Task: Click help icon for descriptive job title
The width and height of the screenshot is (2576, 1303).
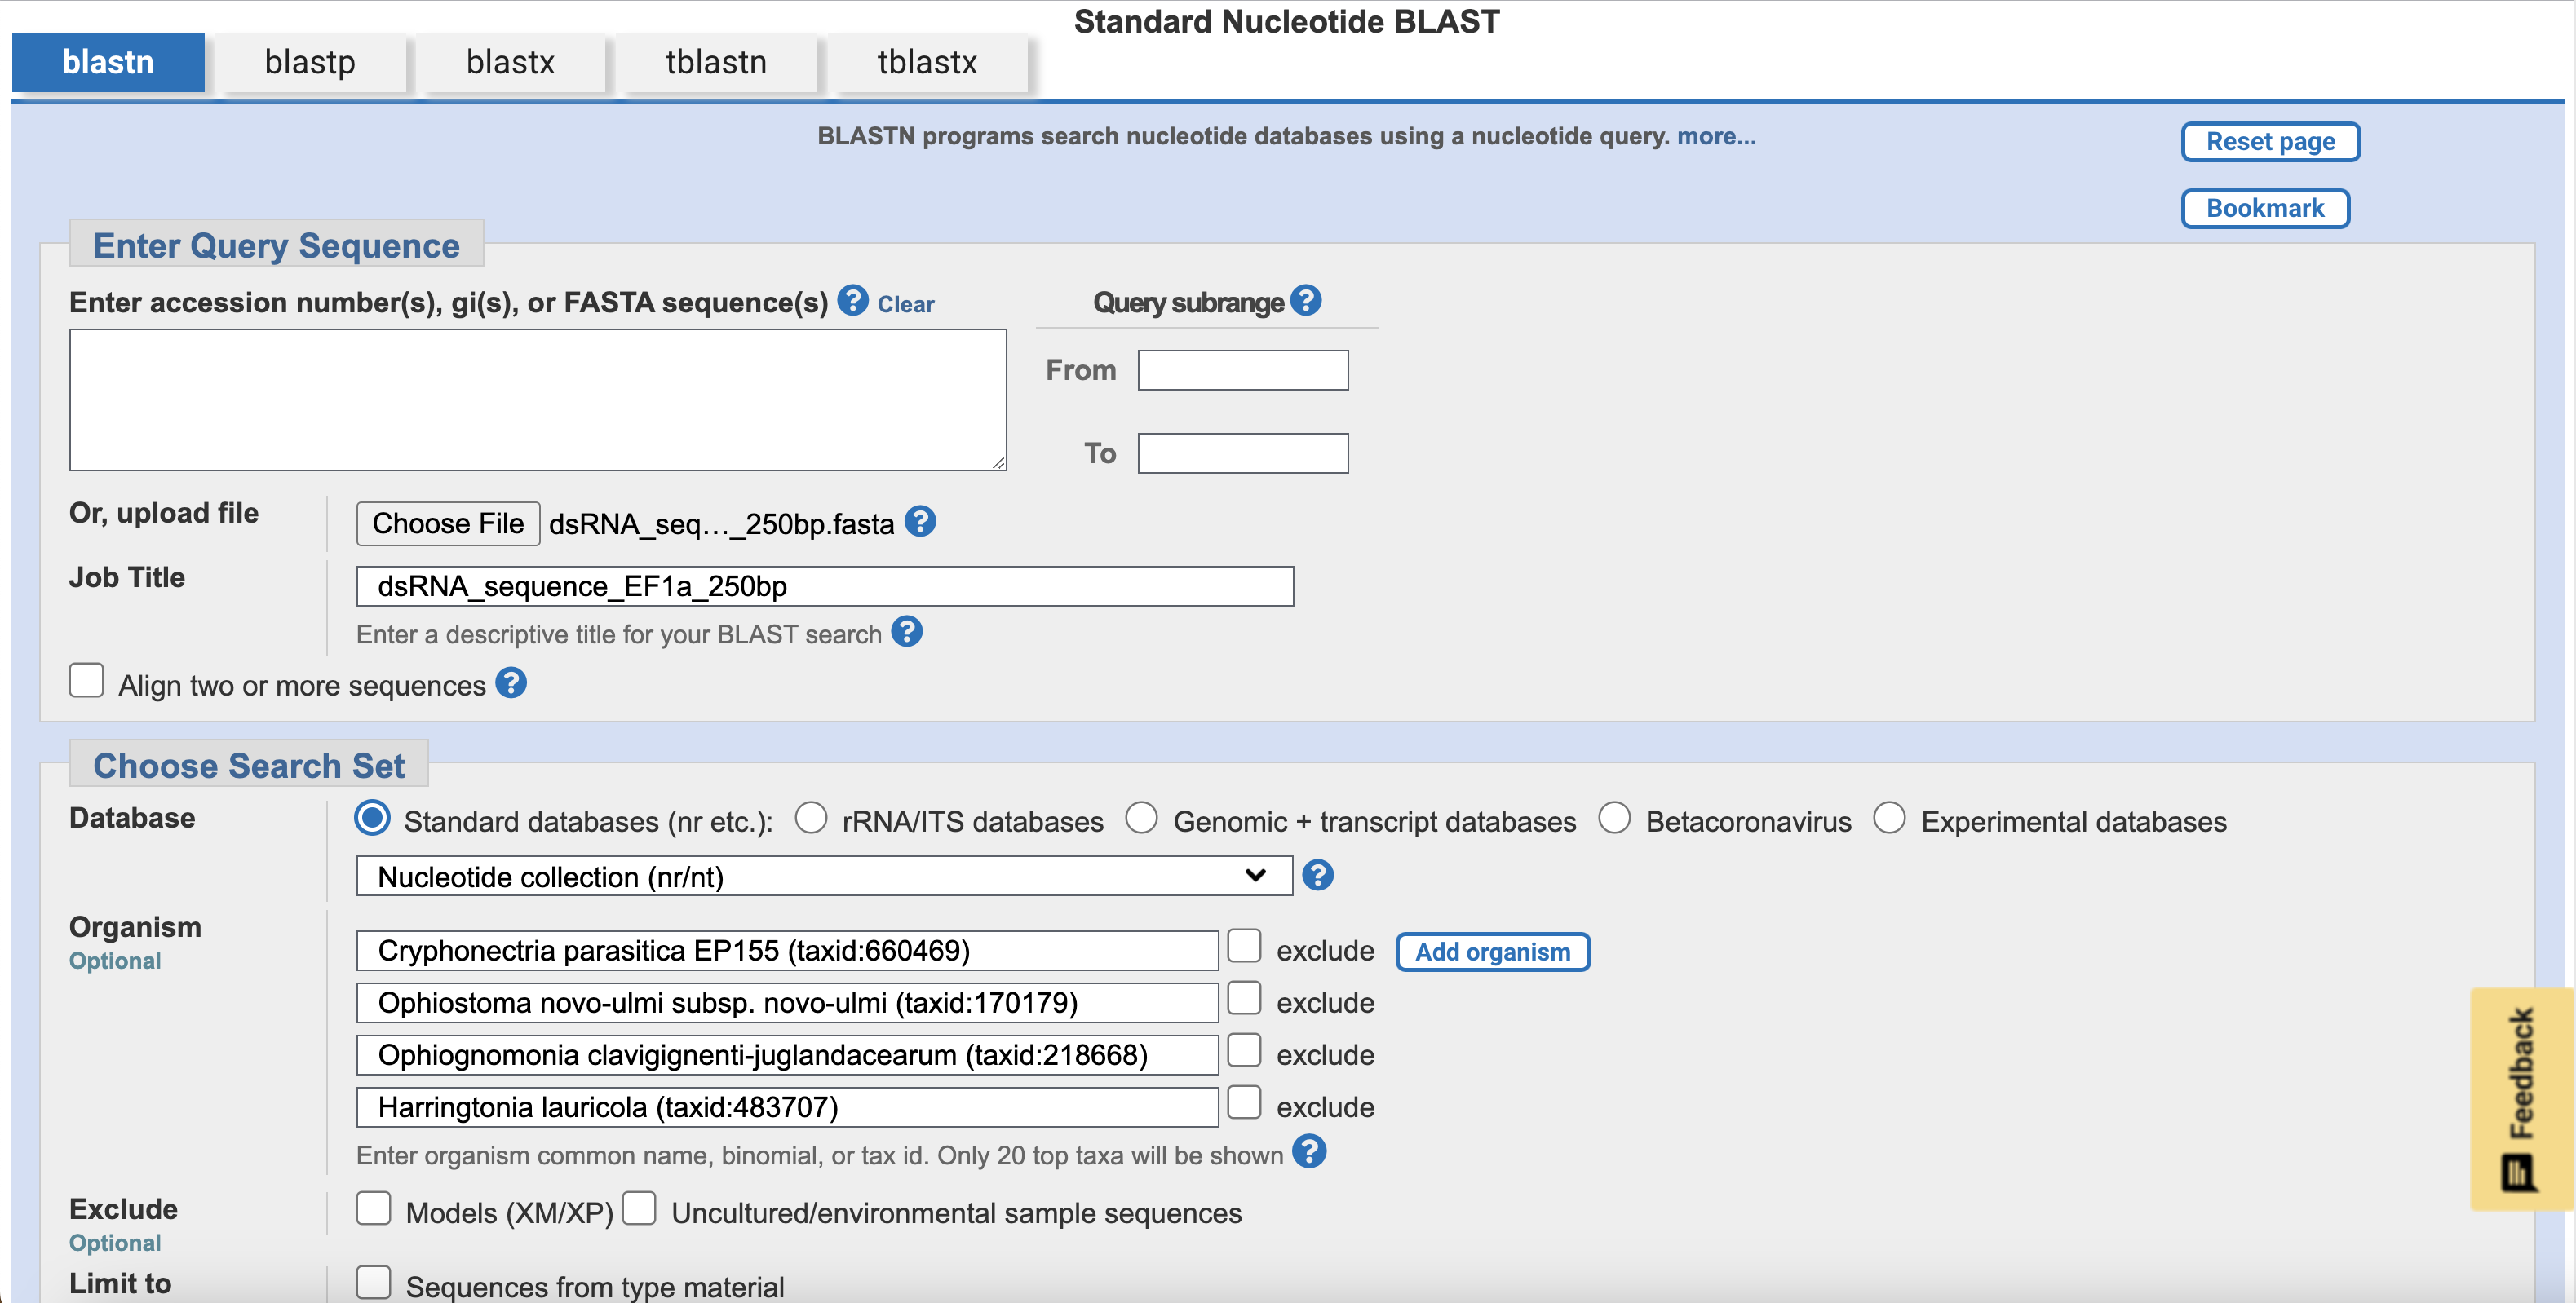Action: (906, 632)
